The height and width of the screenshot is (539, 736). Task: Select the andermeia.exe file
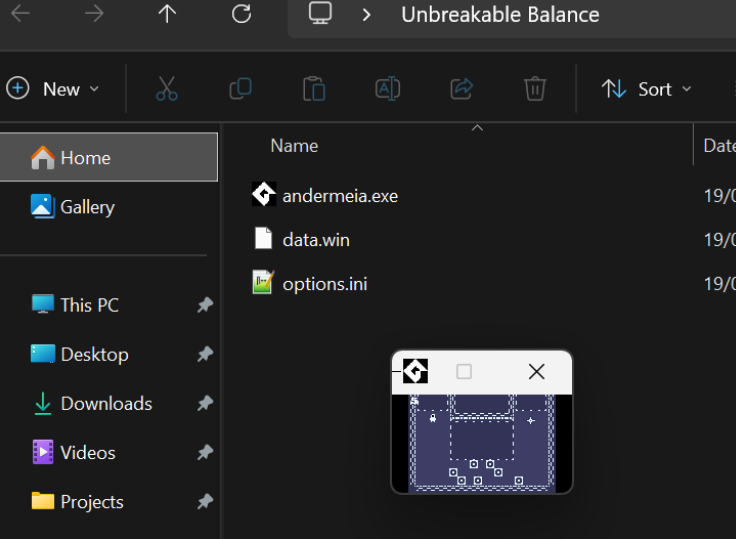pos(340,196)
